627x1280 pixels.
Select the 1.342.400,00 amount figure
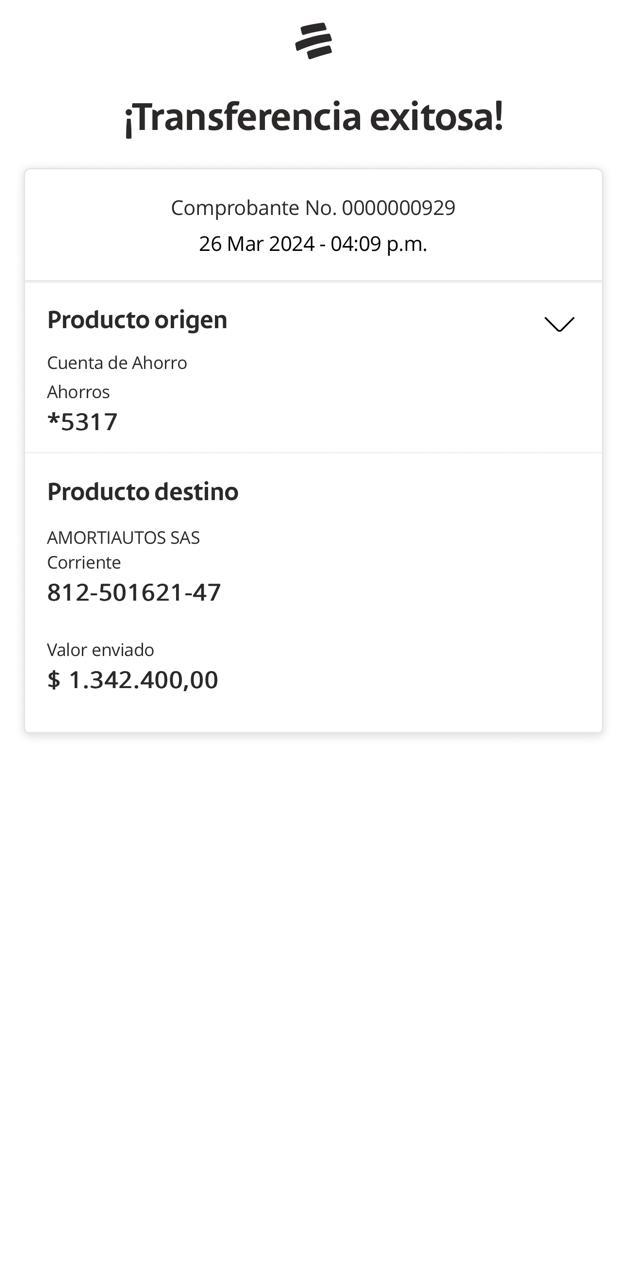point(143,680)
